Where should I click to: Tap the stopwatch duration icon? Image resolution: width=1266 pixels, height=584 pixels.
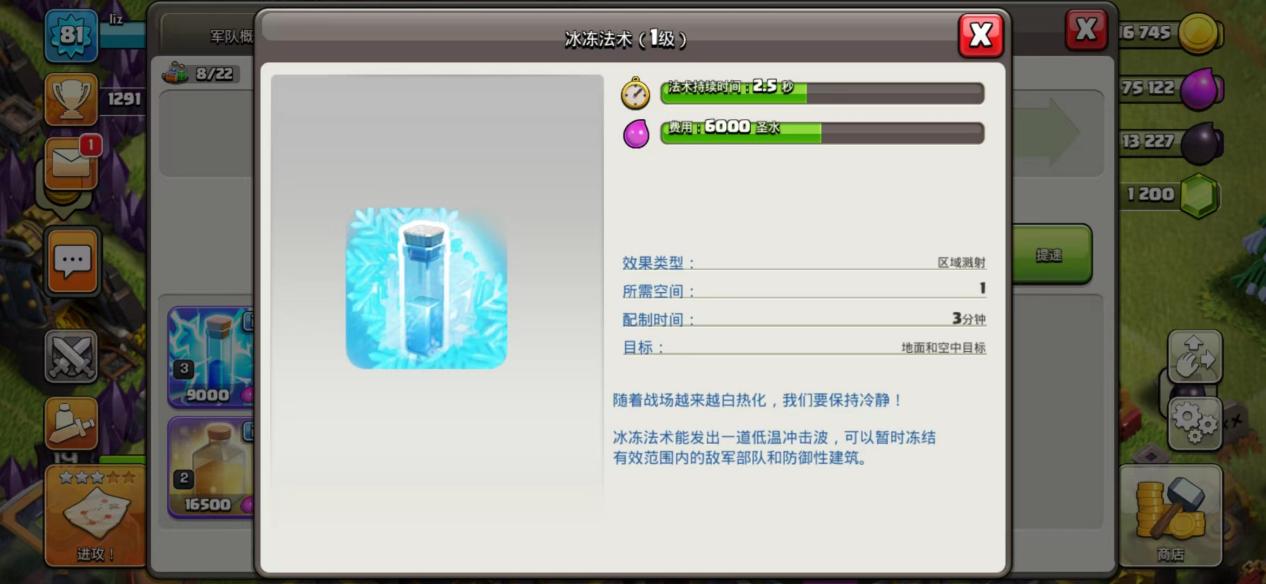[x=636, y=93]
